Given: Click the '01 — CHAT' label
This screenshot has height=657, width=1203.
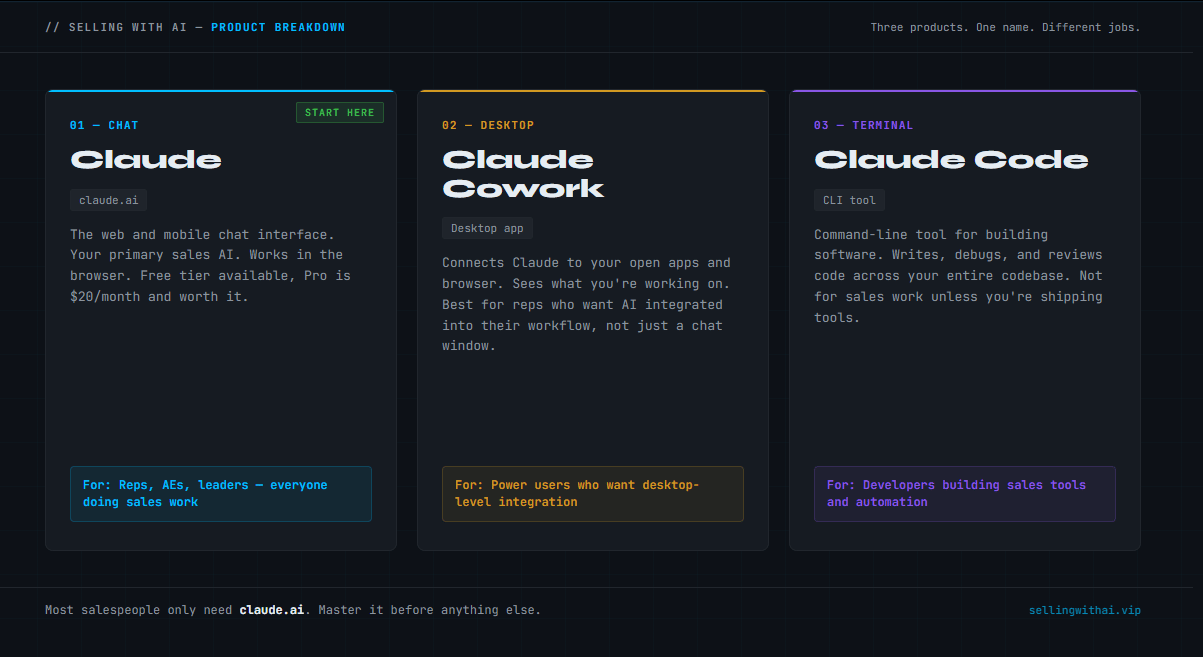Looking at the screenshot, I should click(104, 125).
